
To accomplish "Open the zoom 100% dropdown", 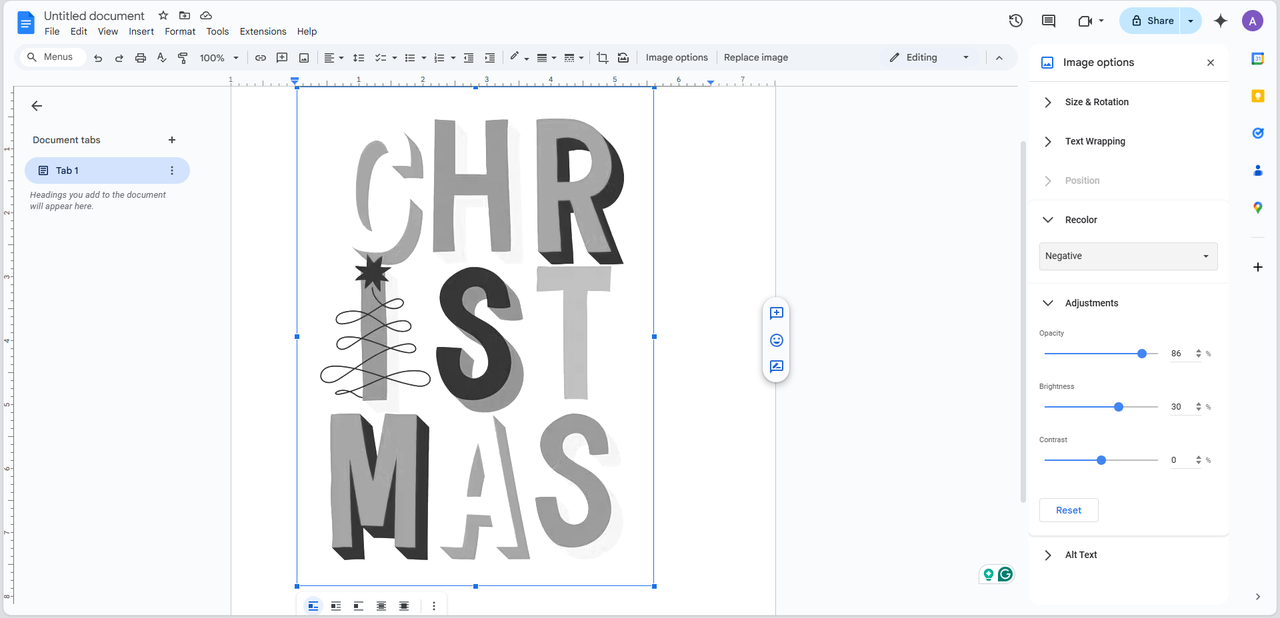I will (x=219, y=58).
